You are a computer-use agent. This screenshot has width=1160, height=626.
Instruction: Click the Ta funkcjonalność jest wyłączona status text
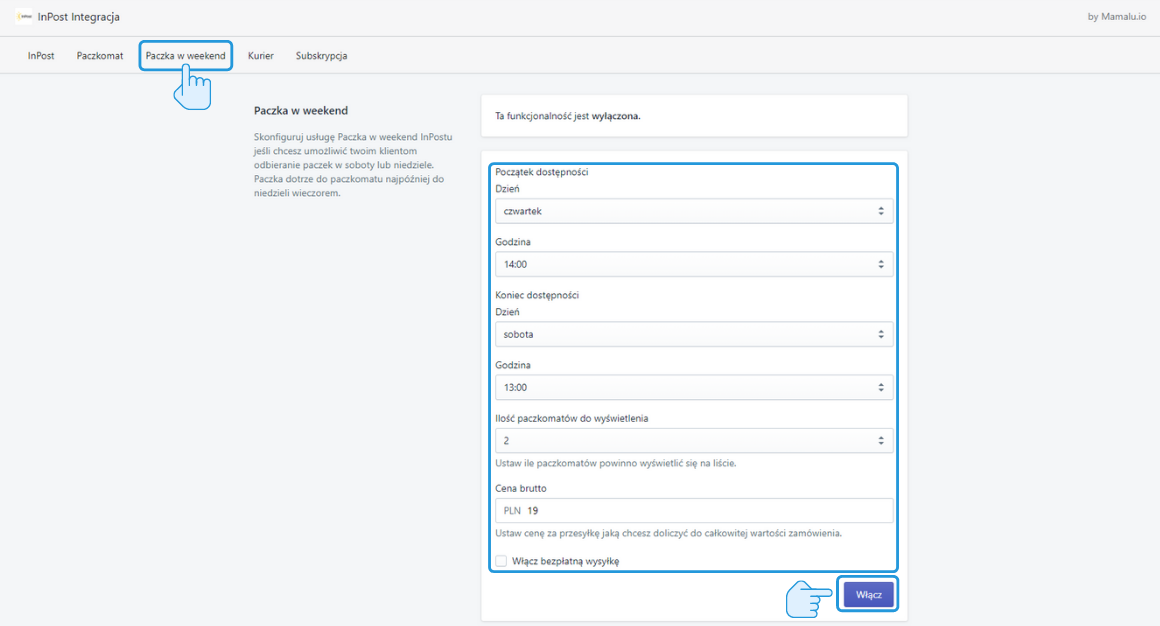pos(567,116)
